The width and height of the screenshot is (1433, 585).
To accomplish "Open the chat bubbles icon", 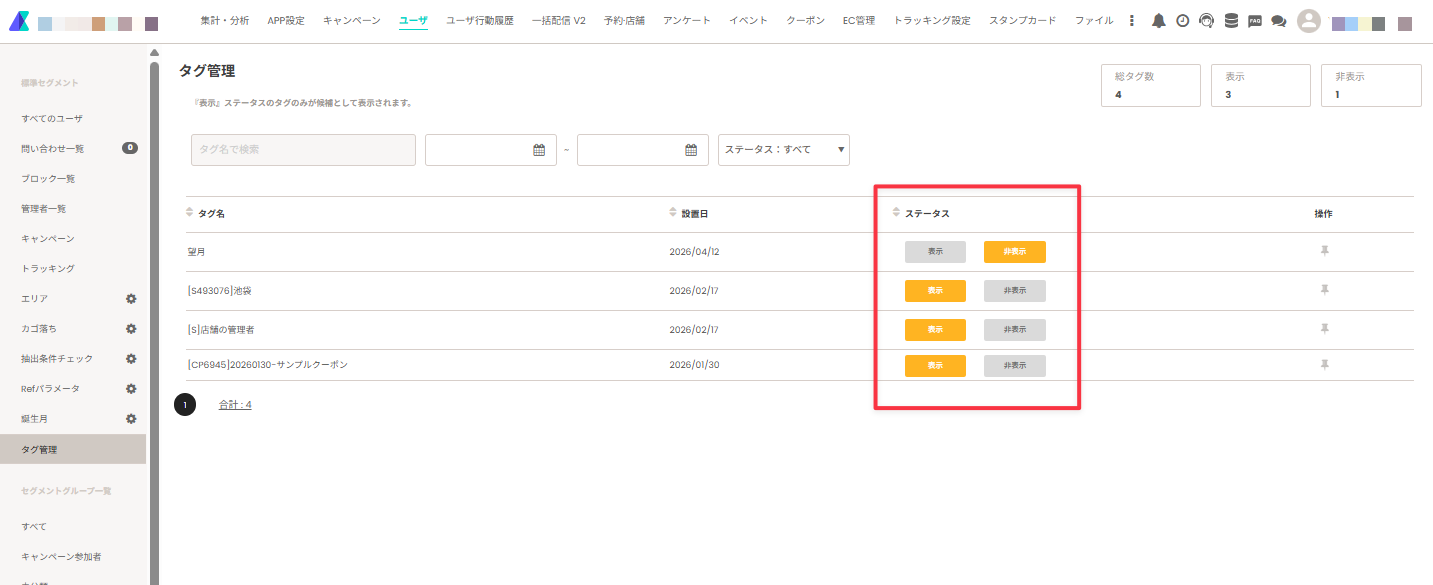I will tap(1278, 21).
